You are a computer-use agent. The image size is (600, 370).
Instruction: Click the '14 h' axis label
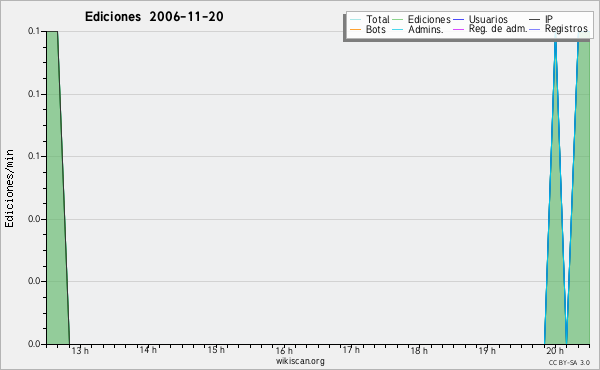coord(148,350)
